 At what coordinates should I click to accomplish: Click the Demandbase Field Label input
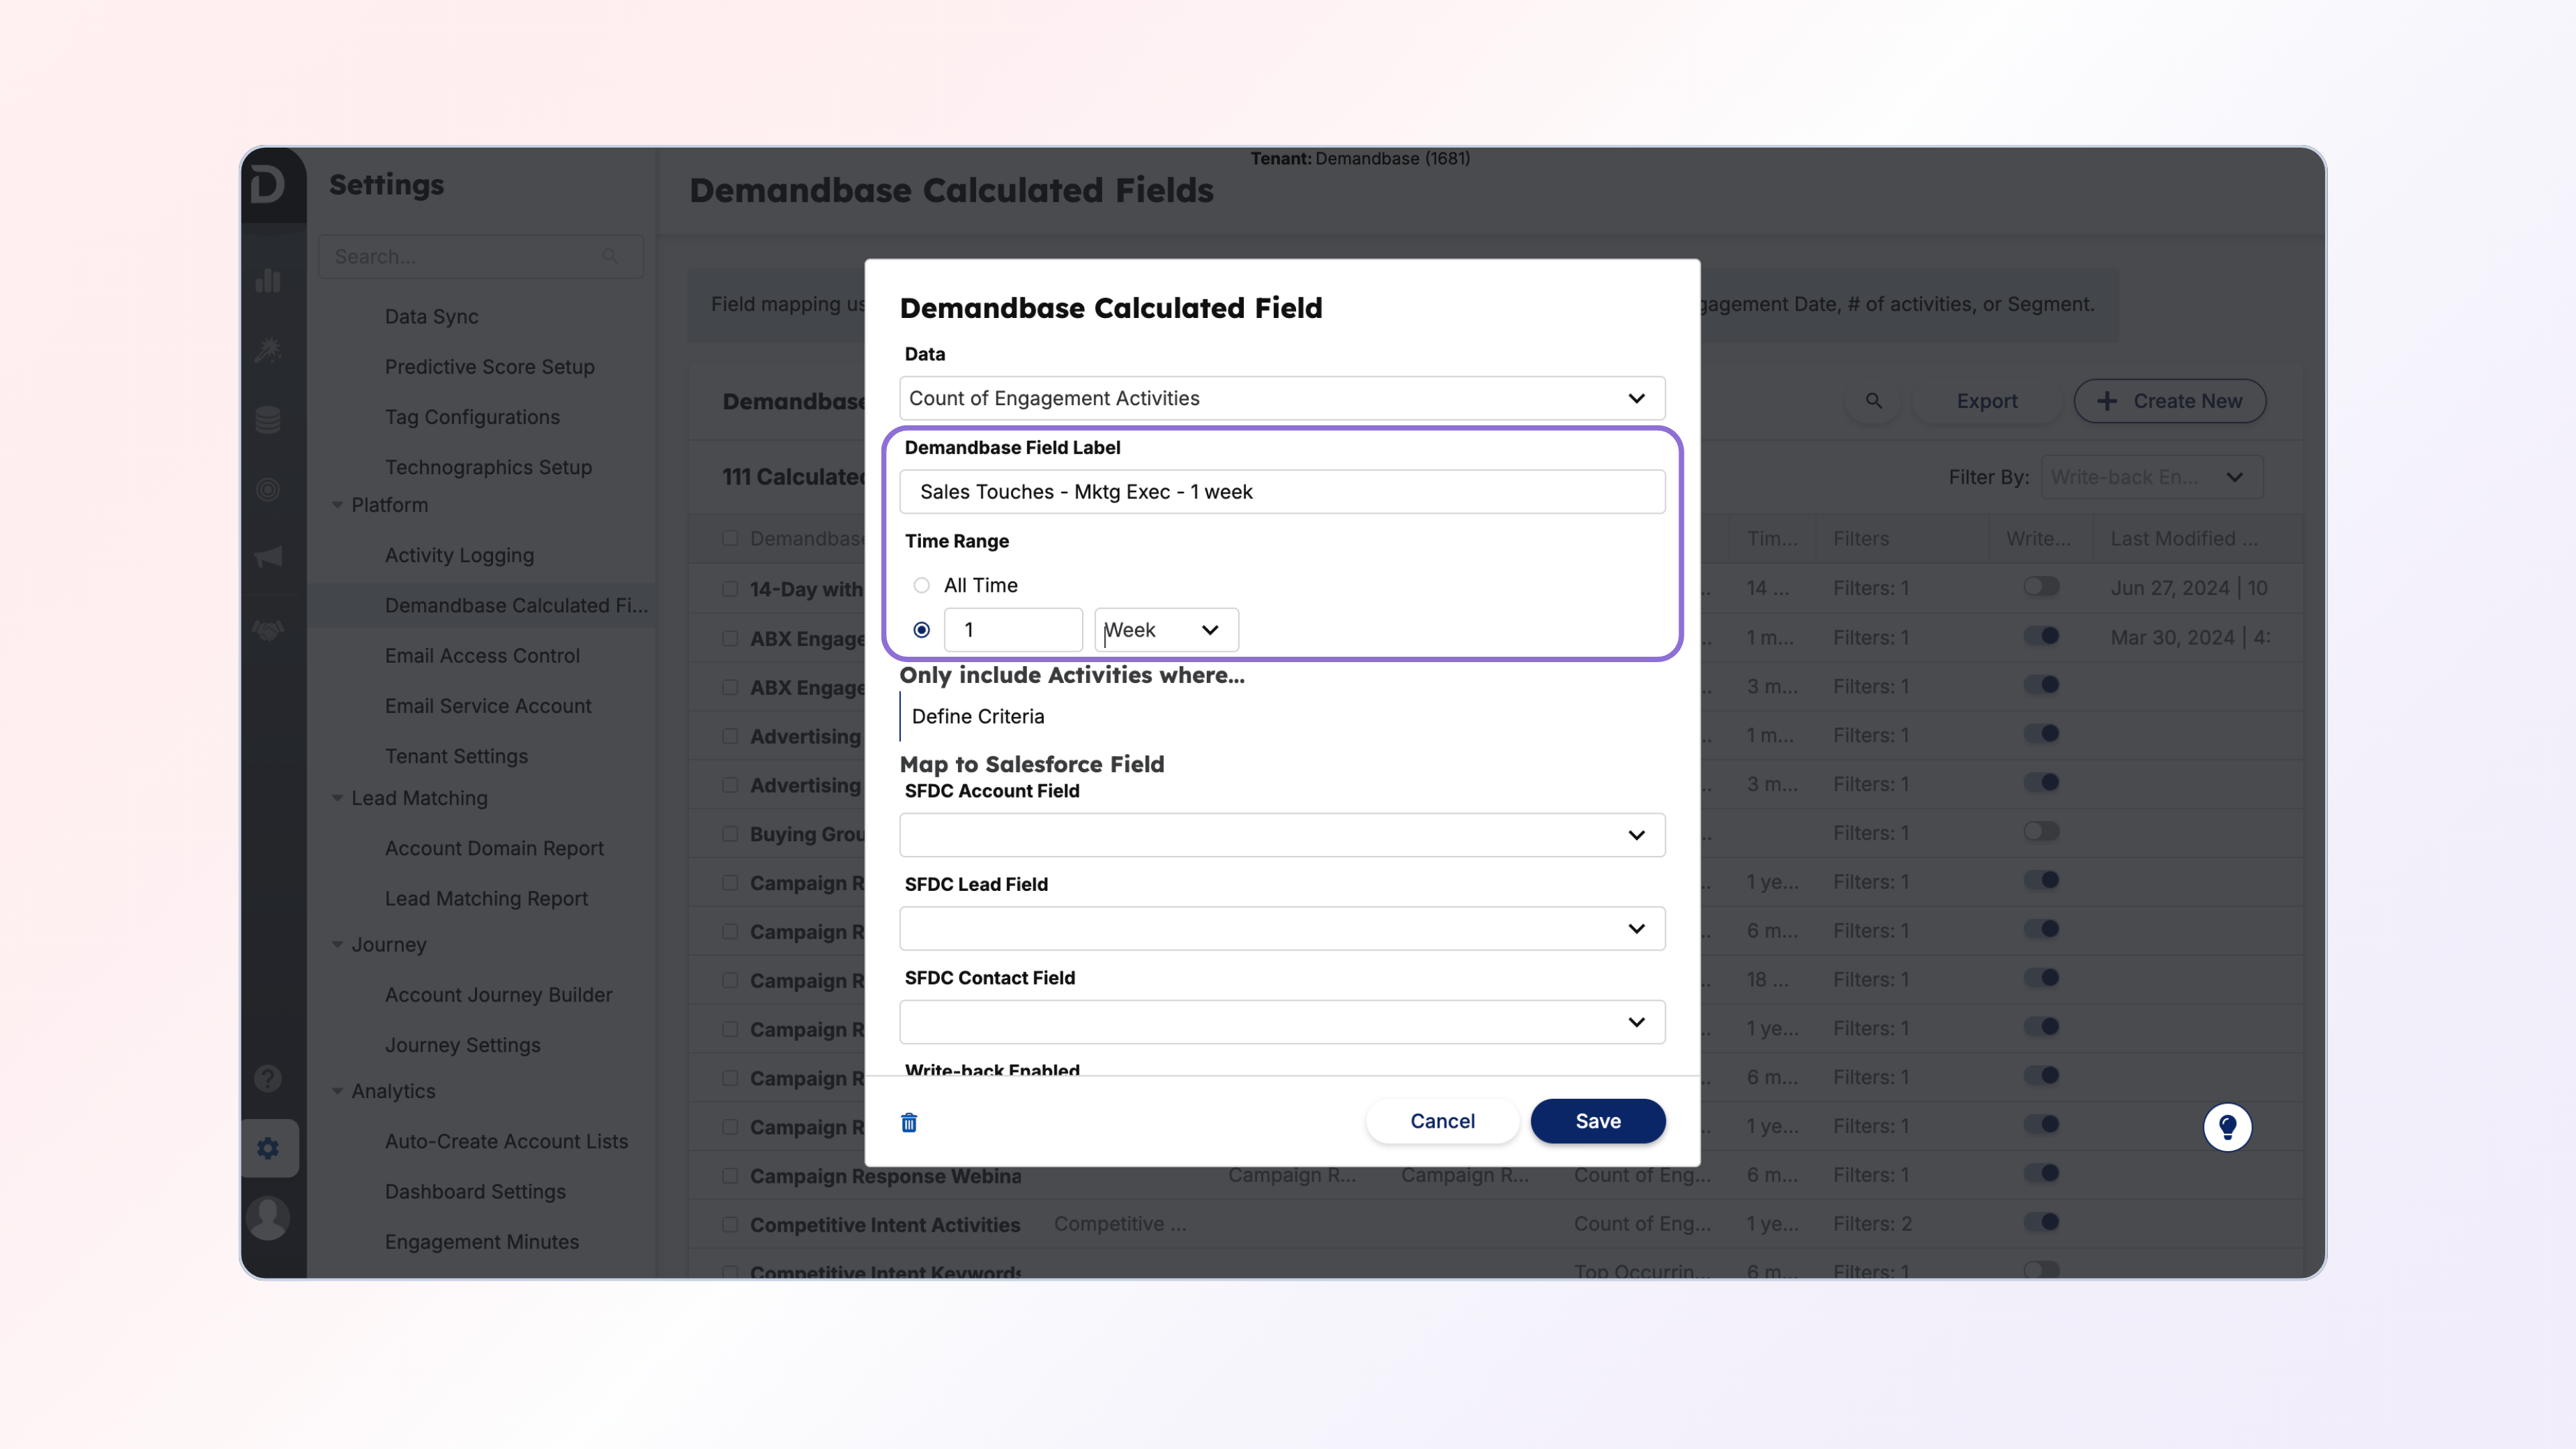tap(1282, 492)
